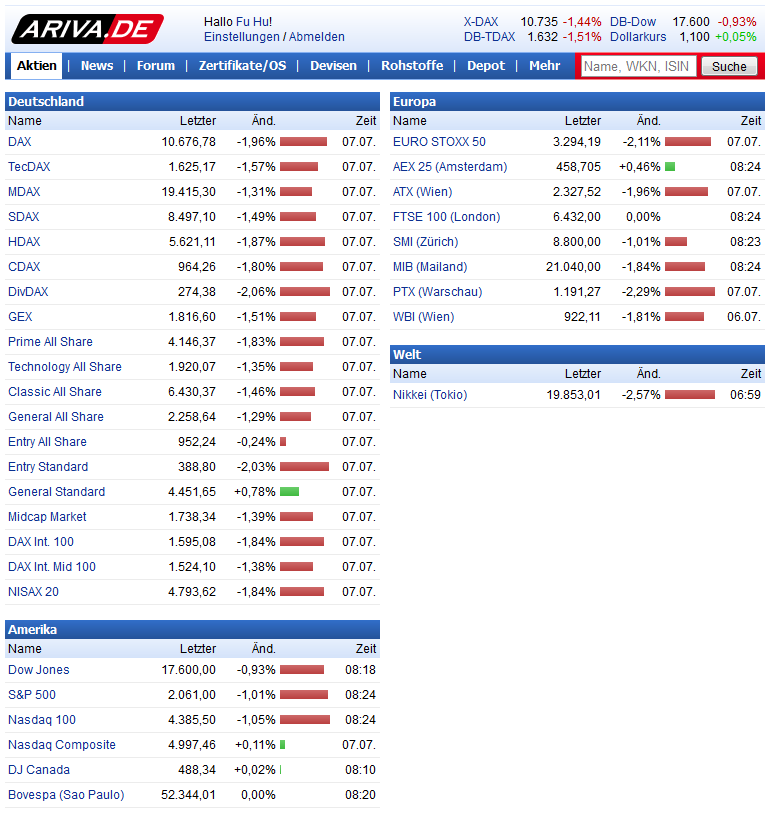Image resolution: width=776 pixels, height=817 pixels.
Task: Open Prime All Share link
Action: click(x=50, y=342)
